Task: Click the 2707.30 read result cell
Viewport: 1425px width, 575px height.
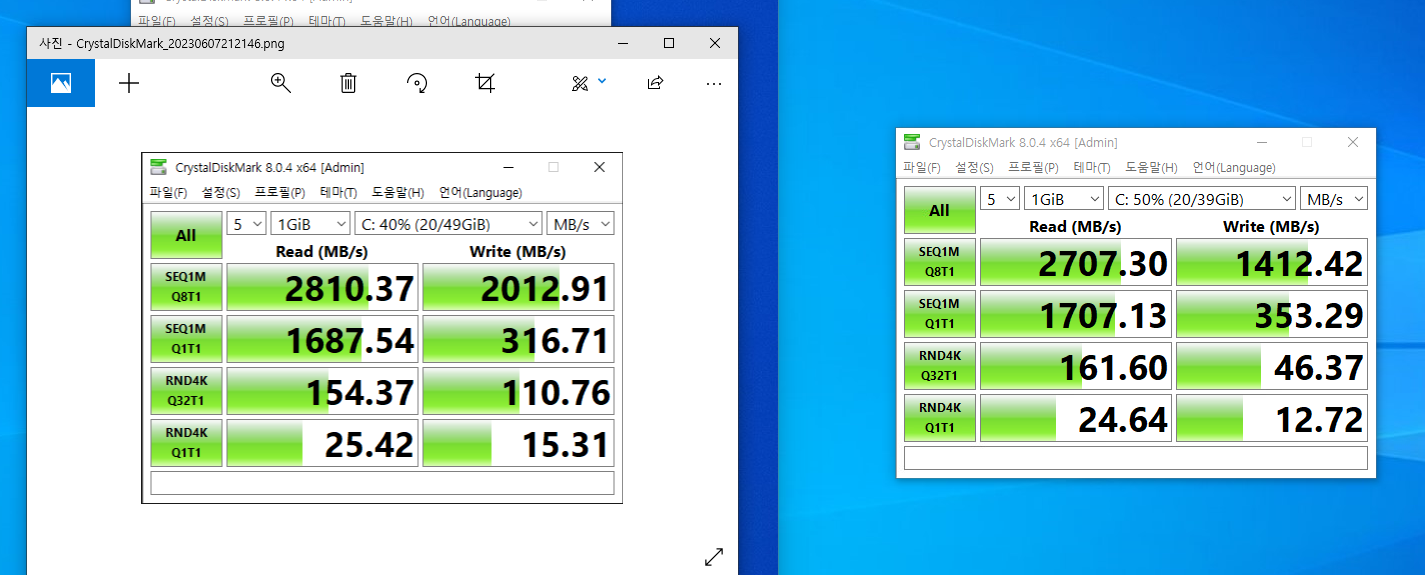Action: click(1075, 262)
